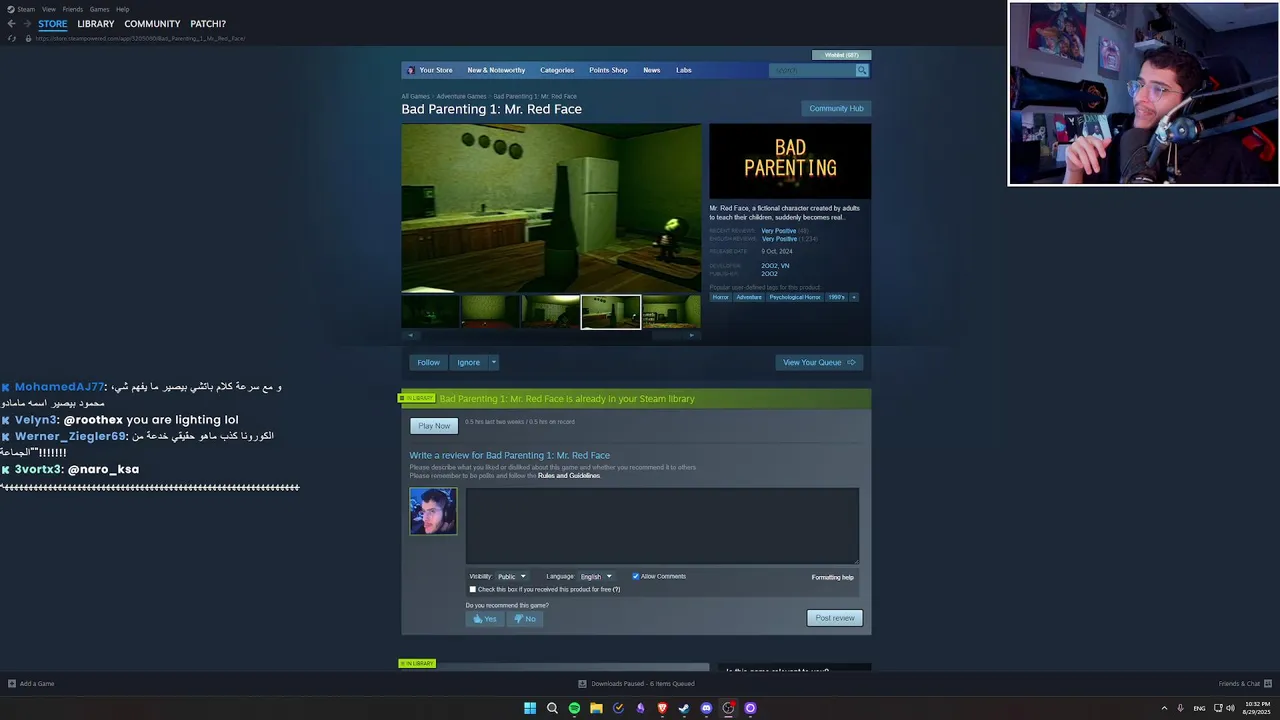Open Windows taskbar search
This screenshot has height=720, width=1280.
pyautogui.click(x=552, y=708)
